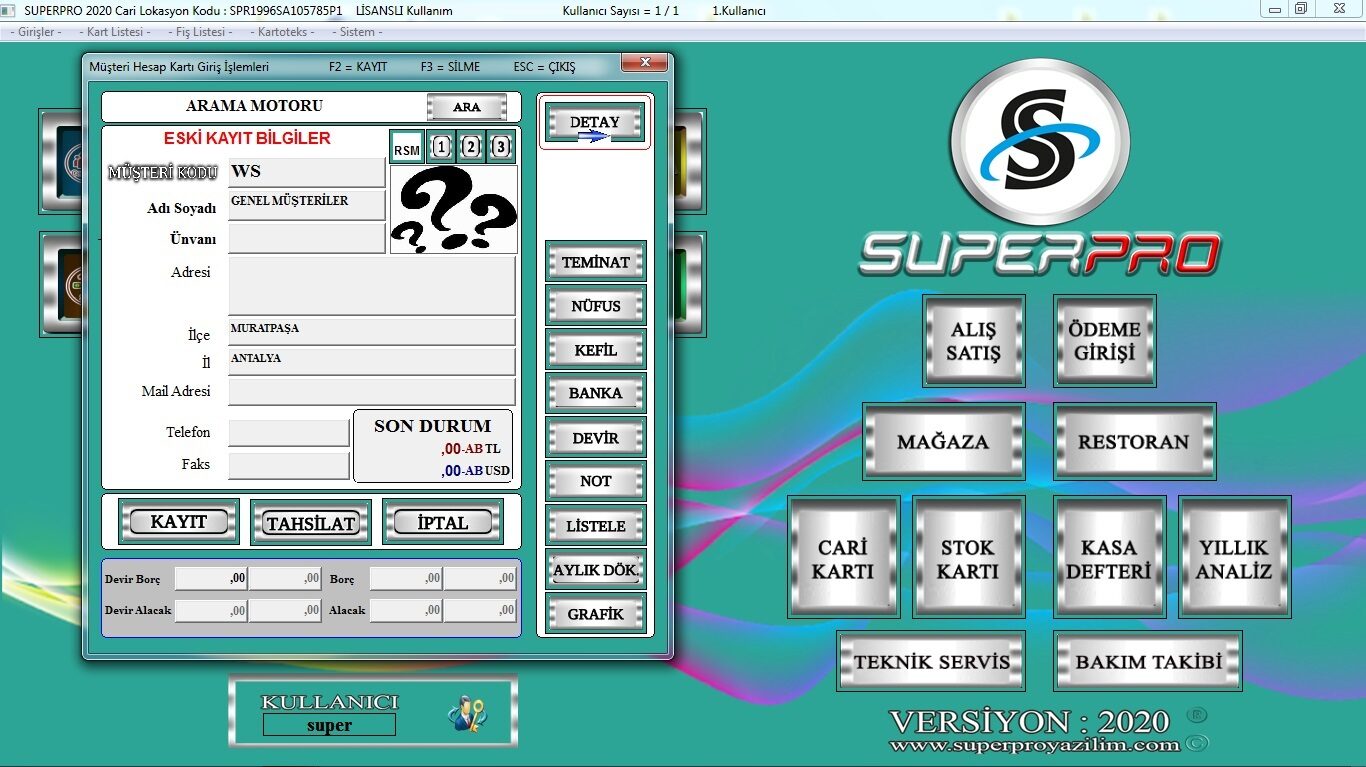Click the F3 = SİLME hint
This screenshot has width=1366, height=767.
[x=450, y=67]
